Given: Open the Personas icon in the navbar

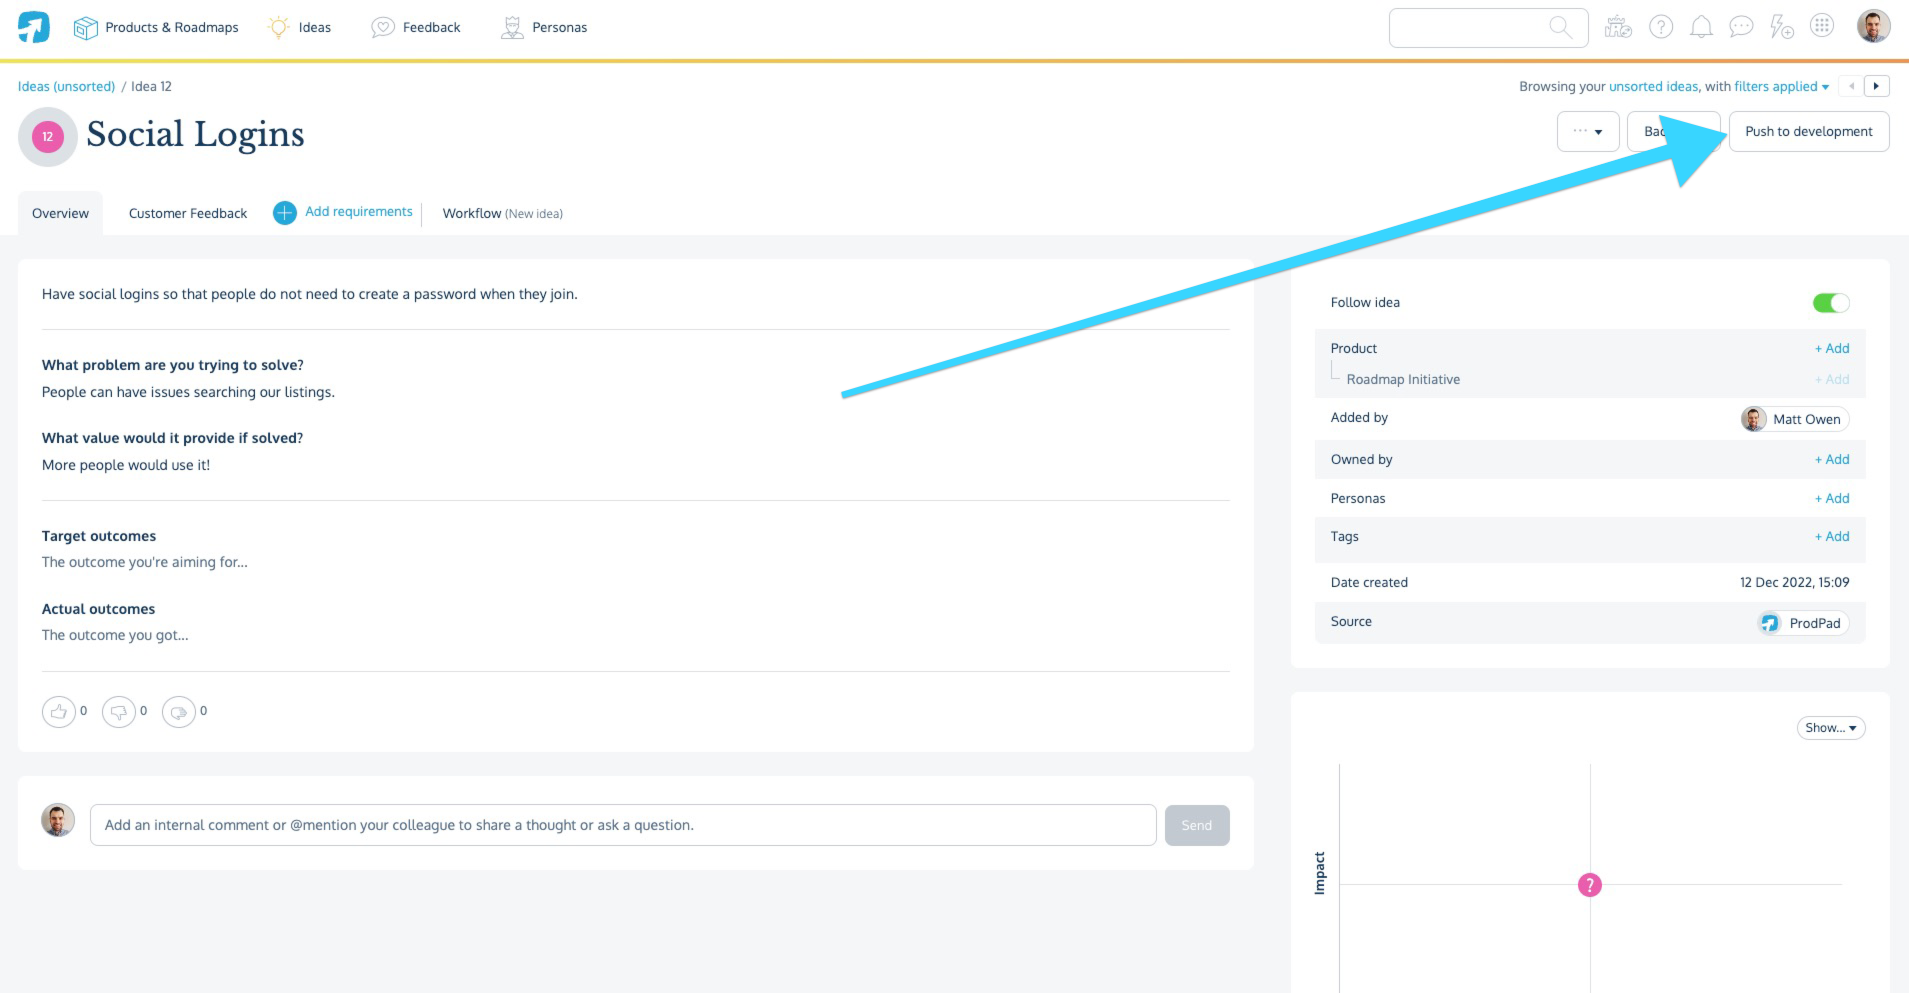Looking at the screenshot, I should [512, 27].
